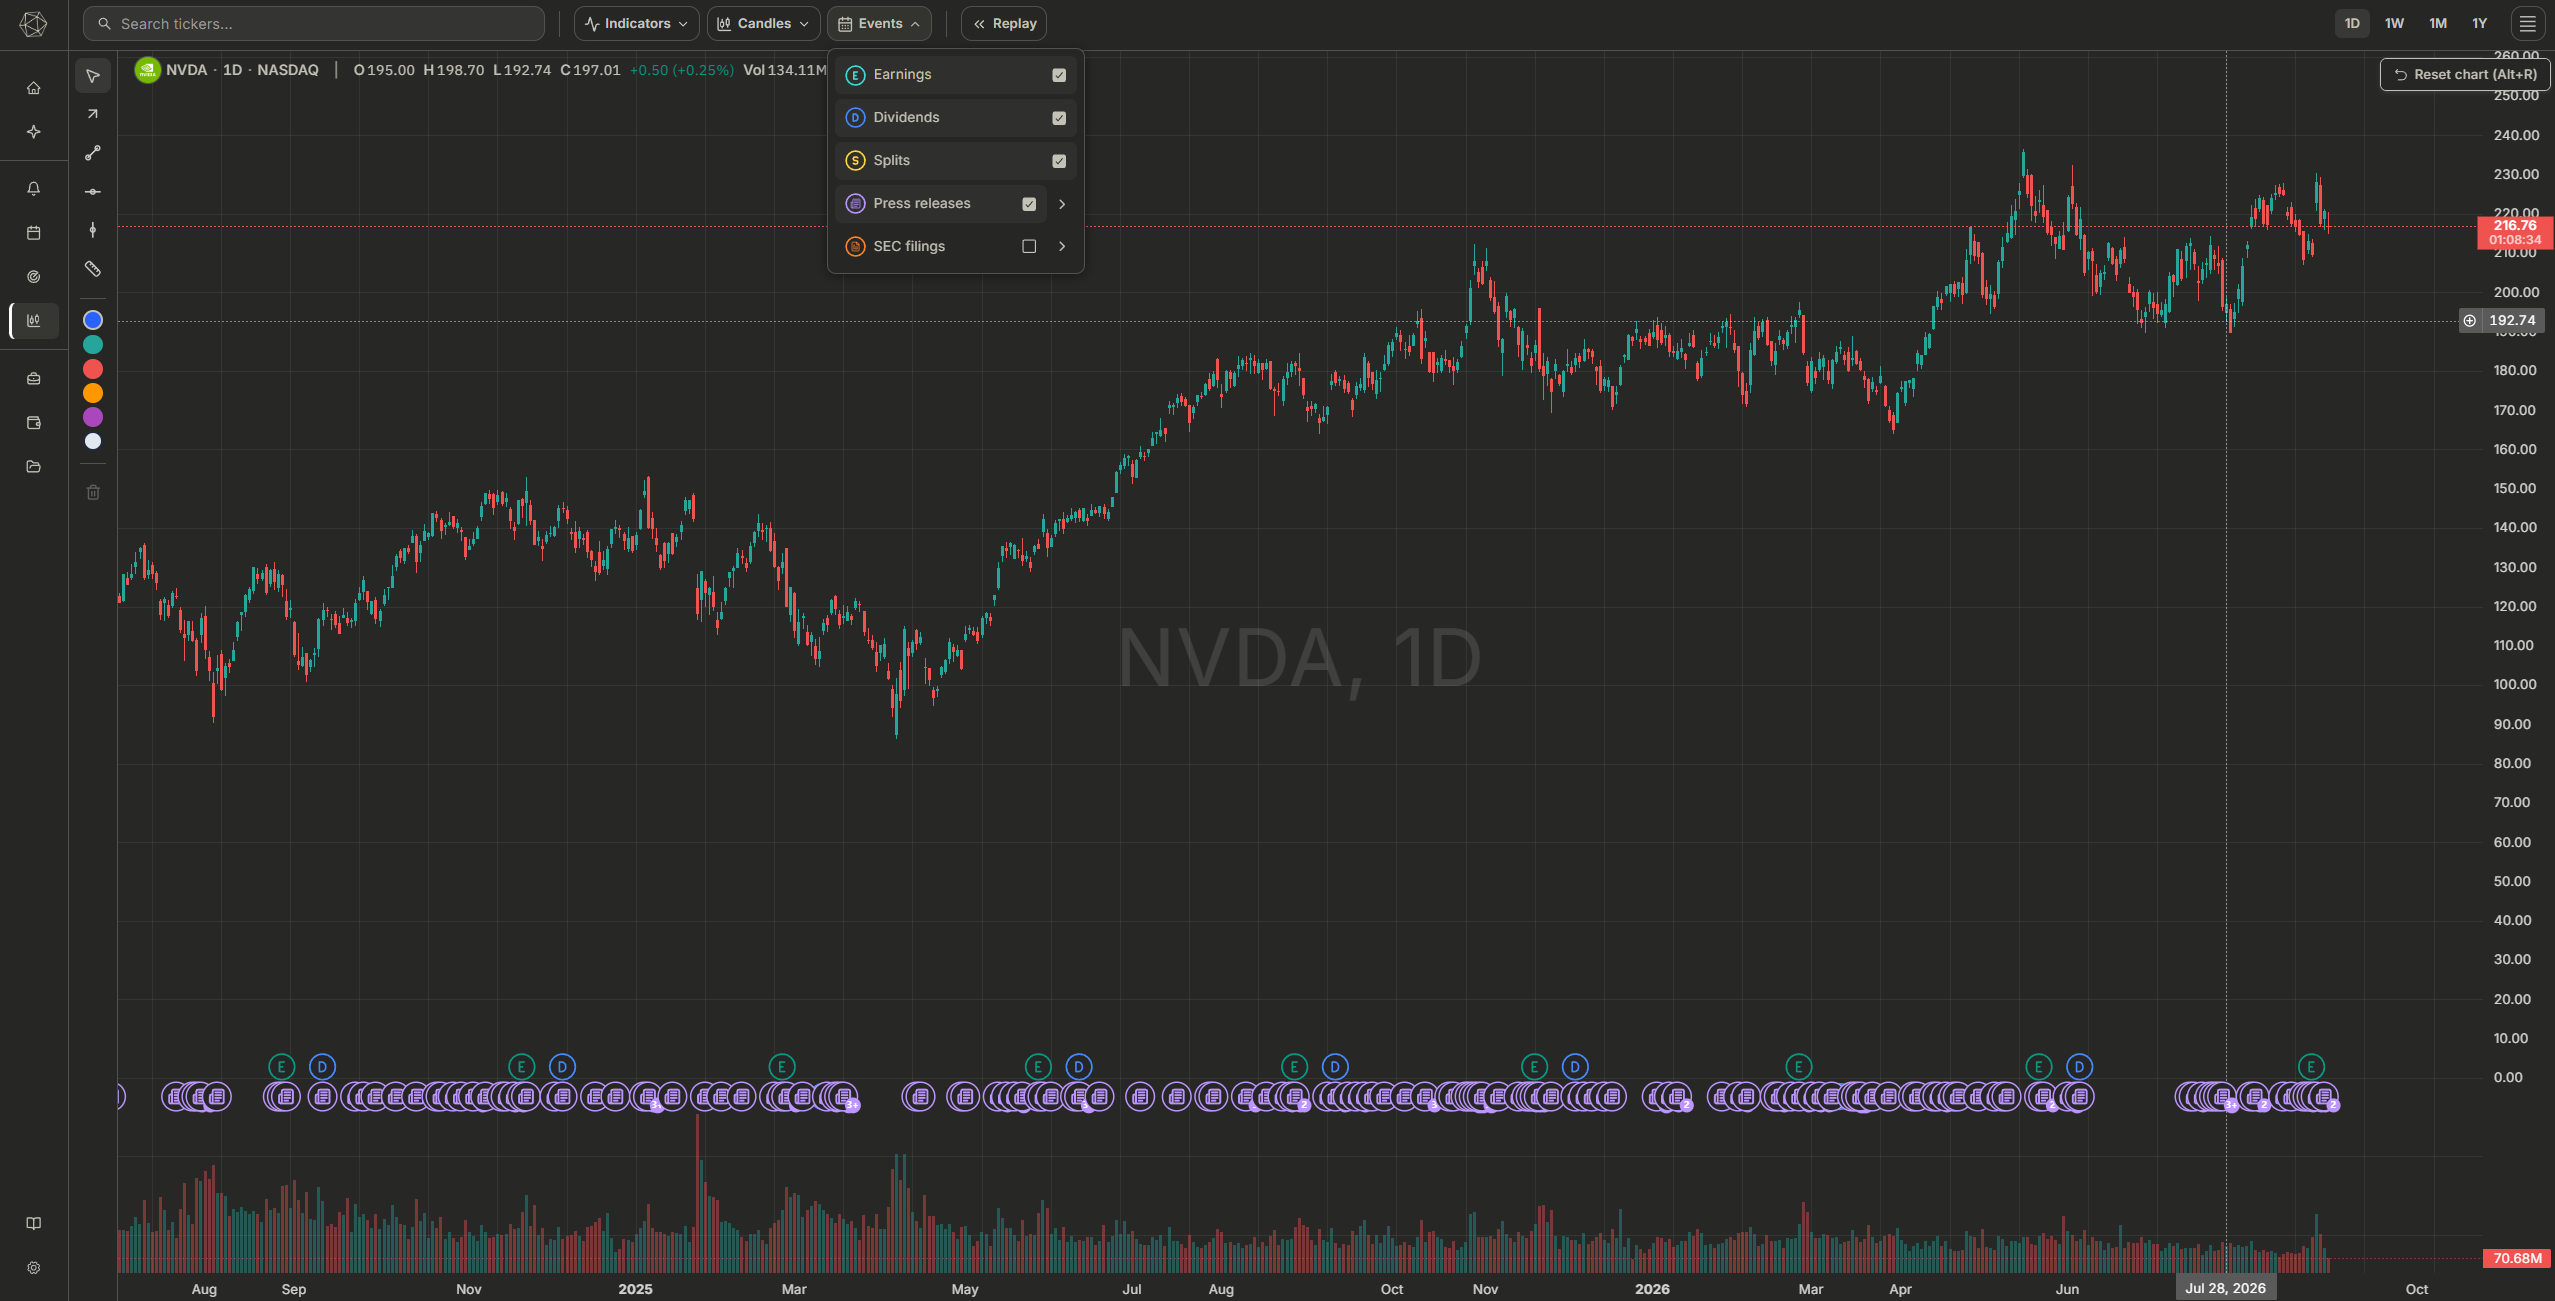Collapse the Events dropdown

tap(879, 24)
